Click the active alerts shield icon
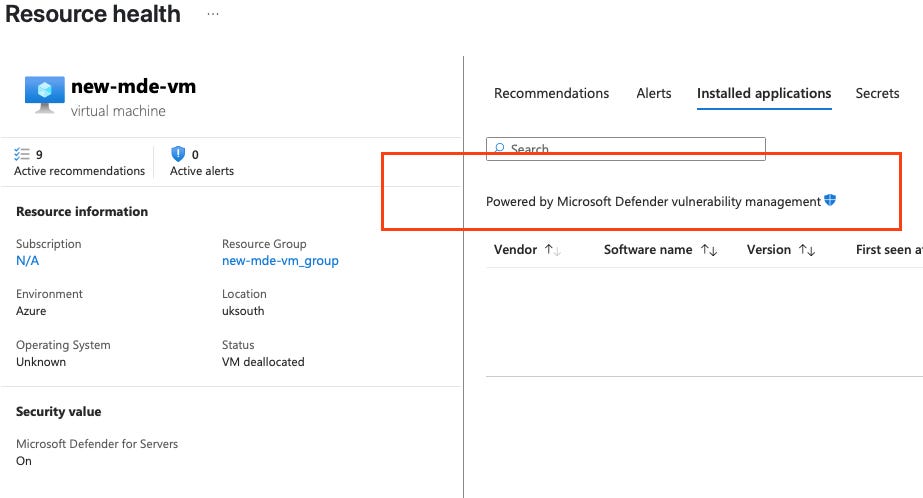The image size is (923, 498). (x=178, y=154)
